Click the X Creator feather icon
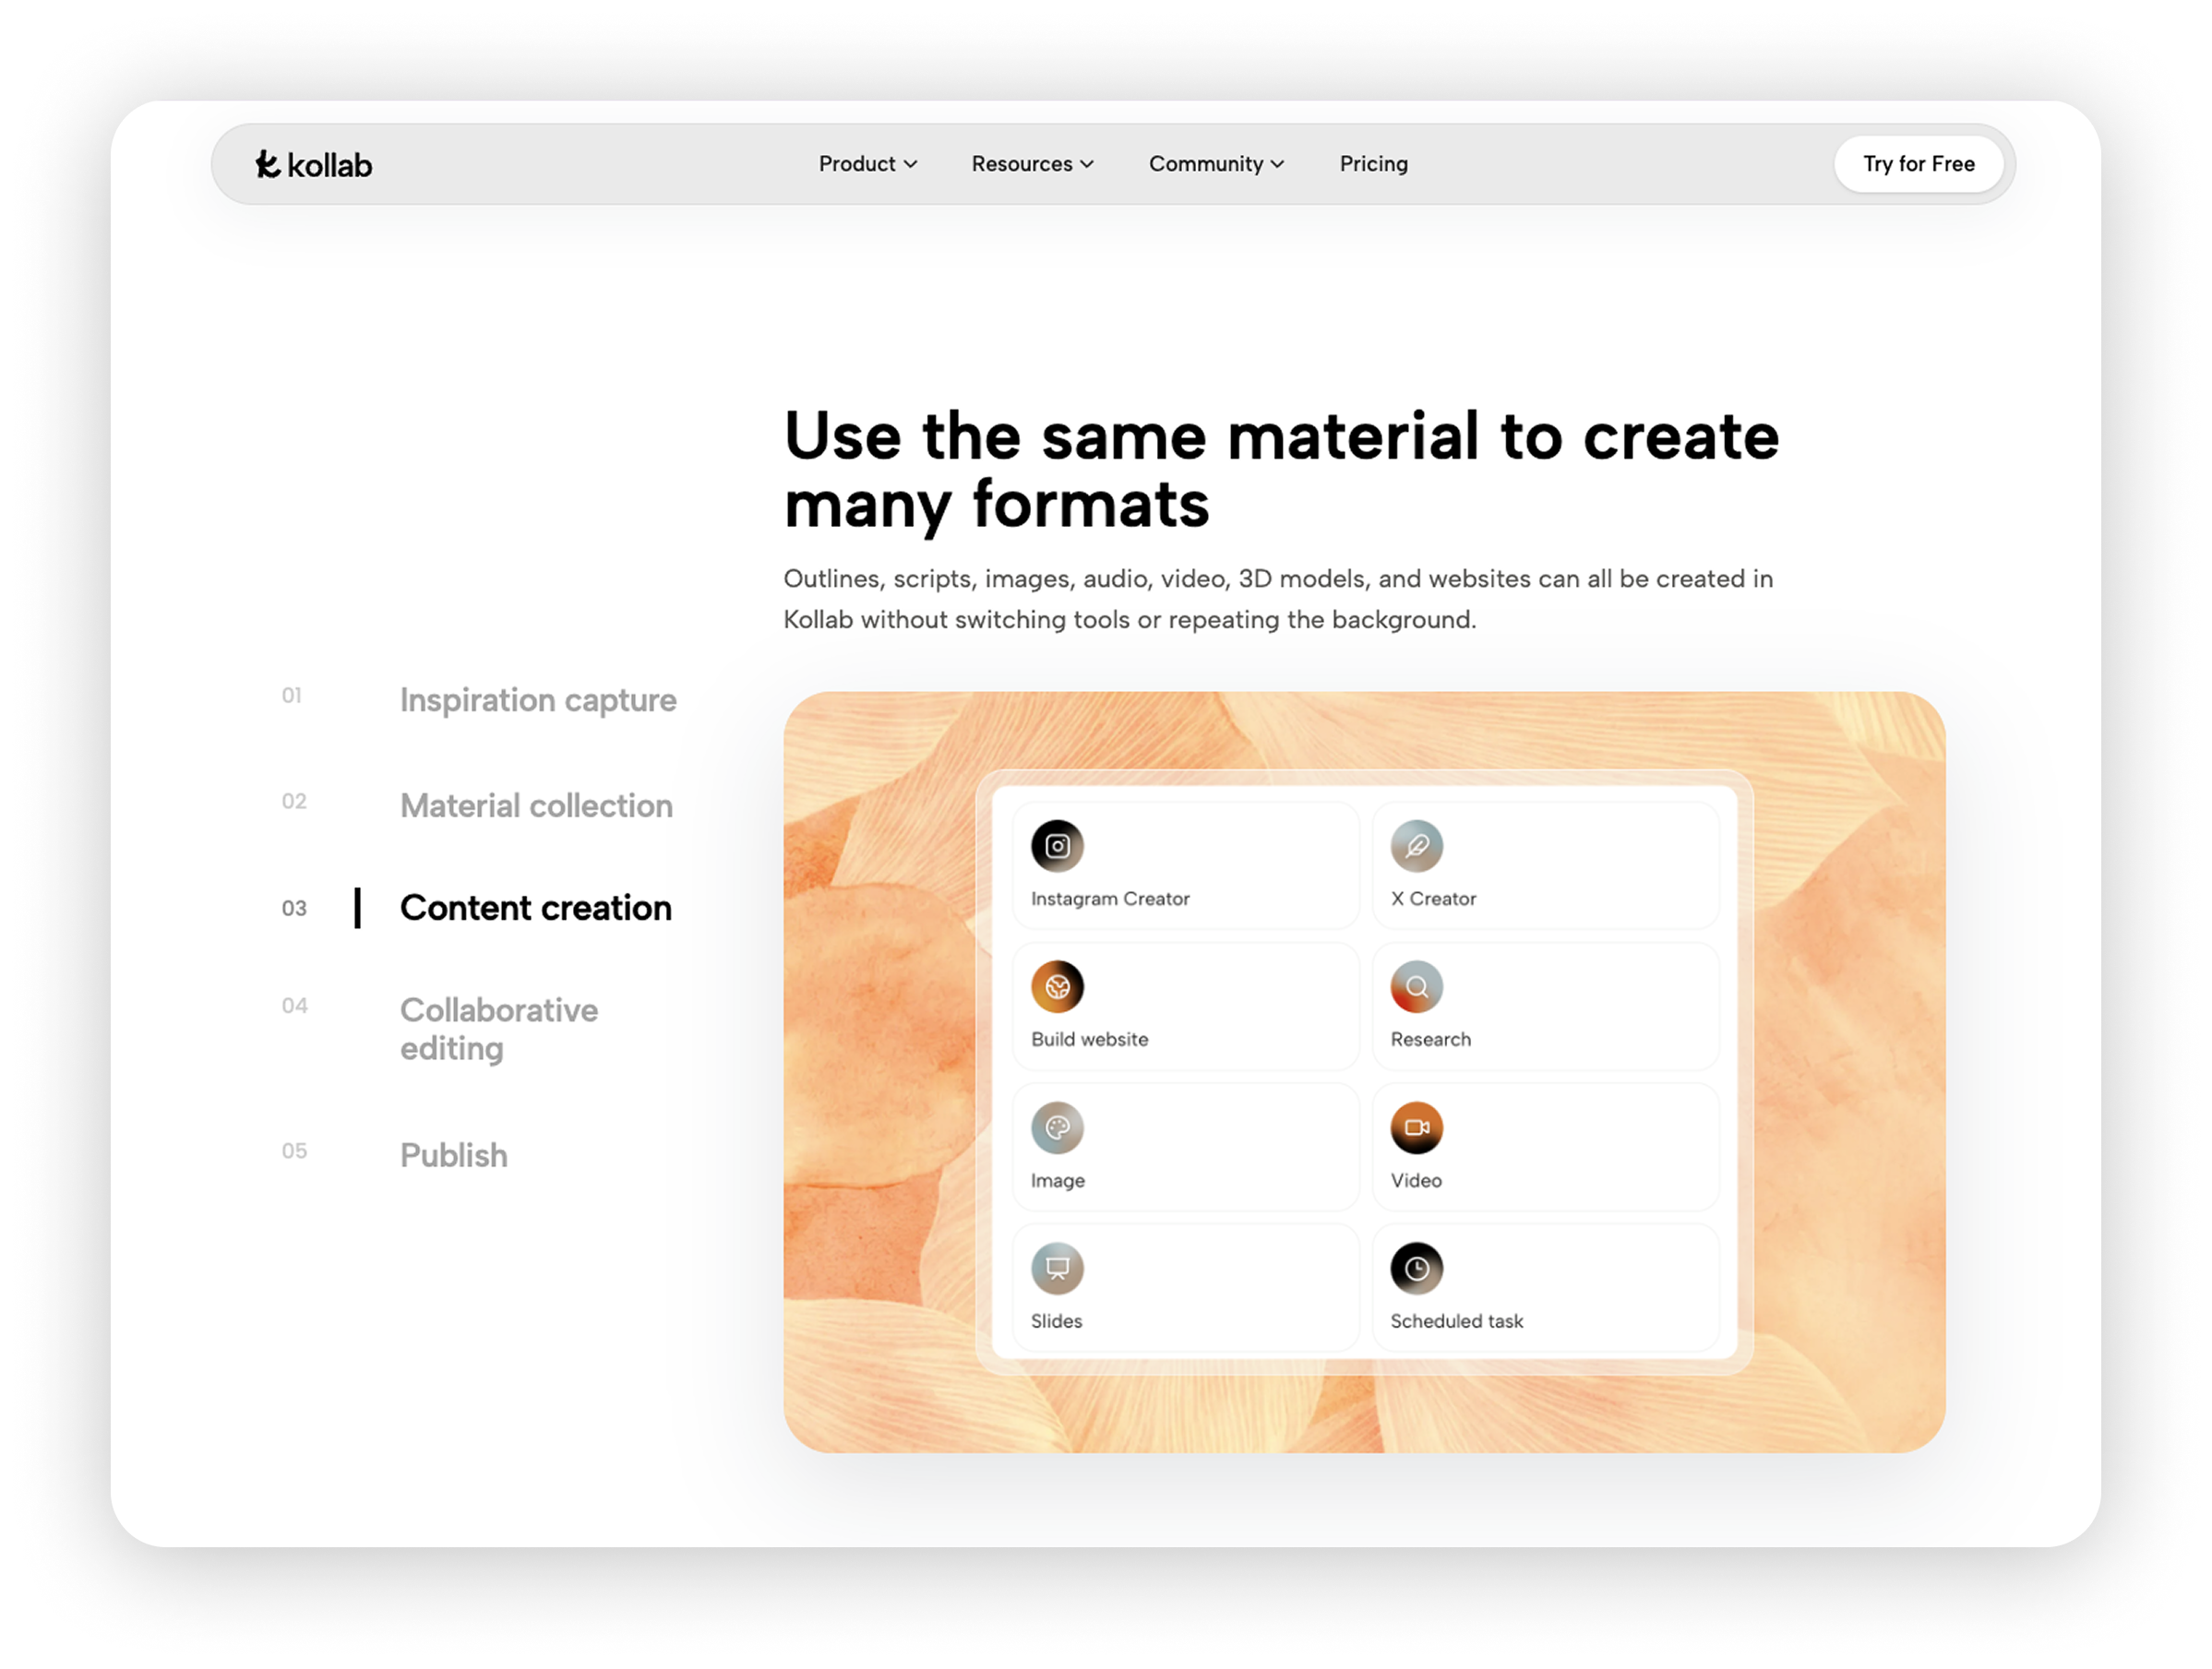Viewport: 2212px width, 1669px height. coord(1416,846)
